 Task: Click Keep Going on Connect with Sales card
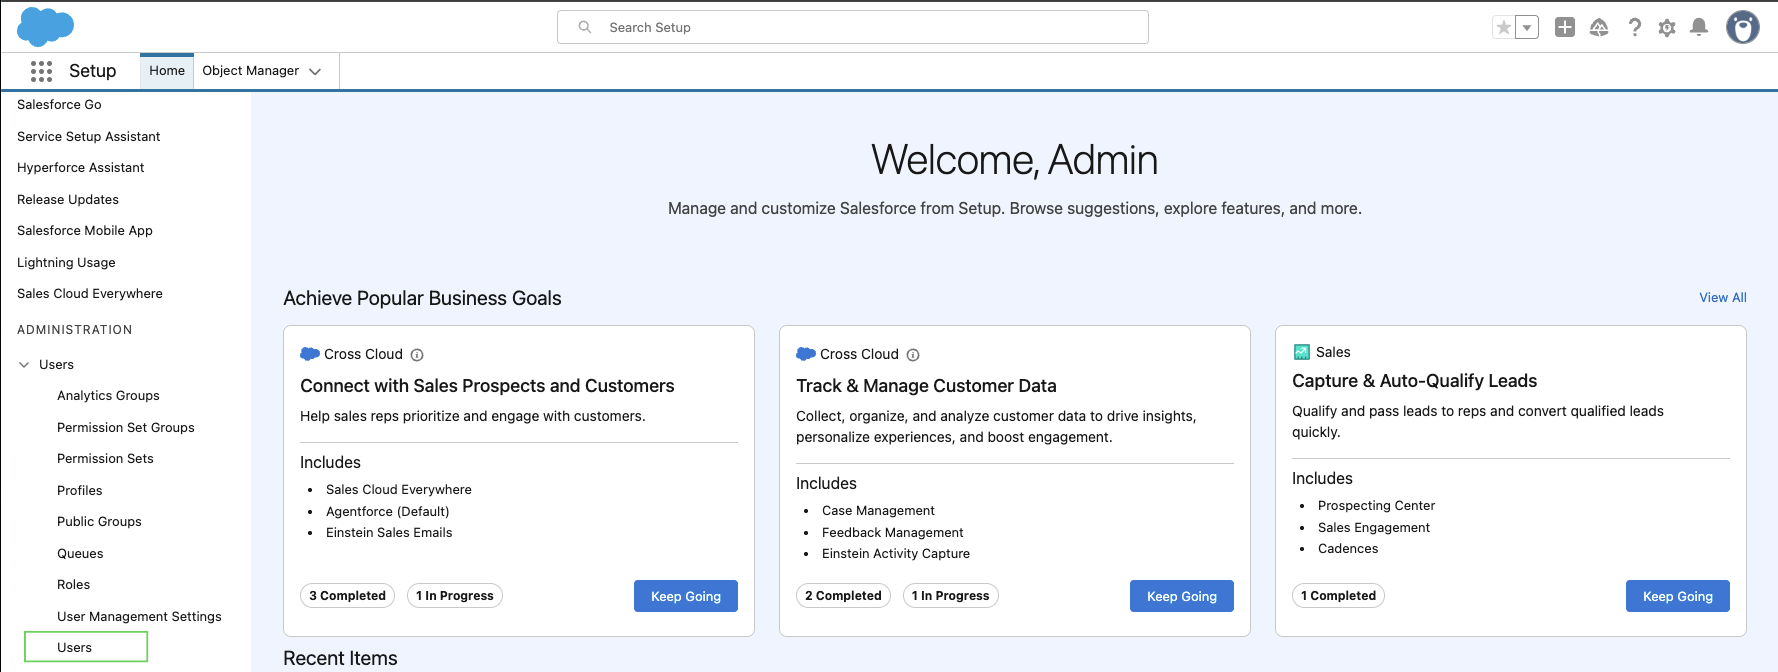pyautogui.click(x=686, y=596)
